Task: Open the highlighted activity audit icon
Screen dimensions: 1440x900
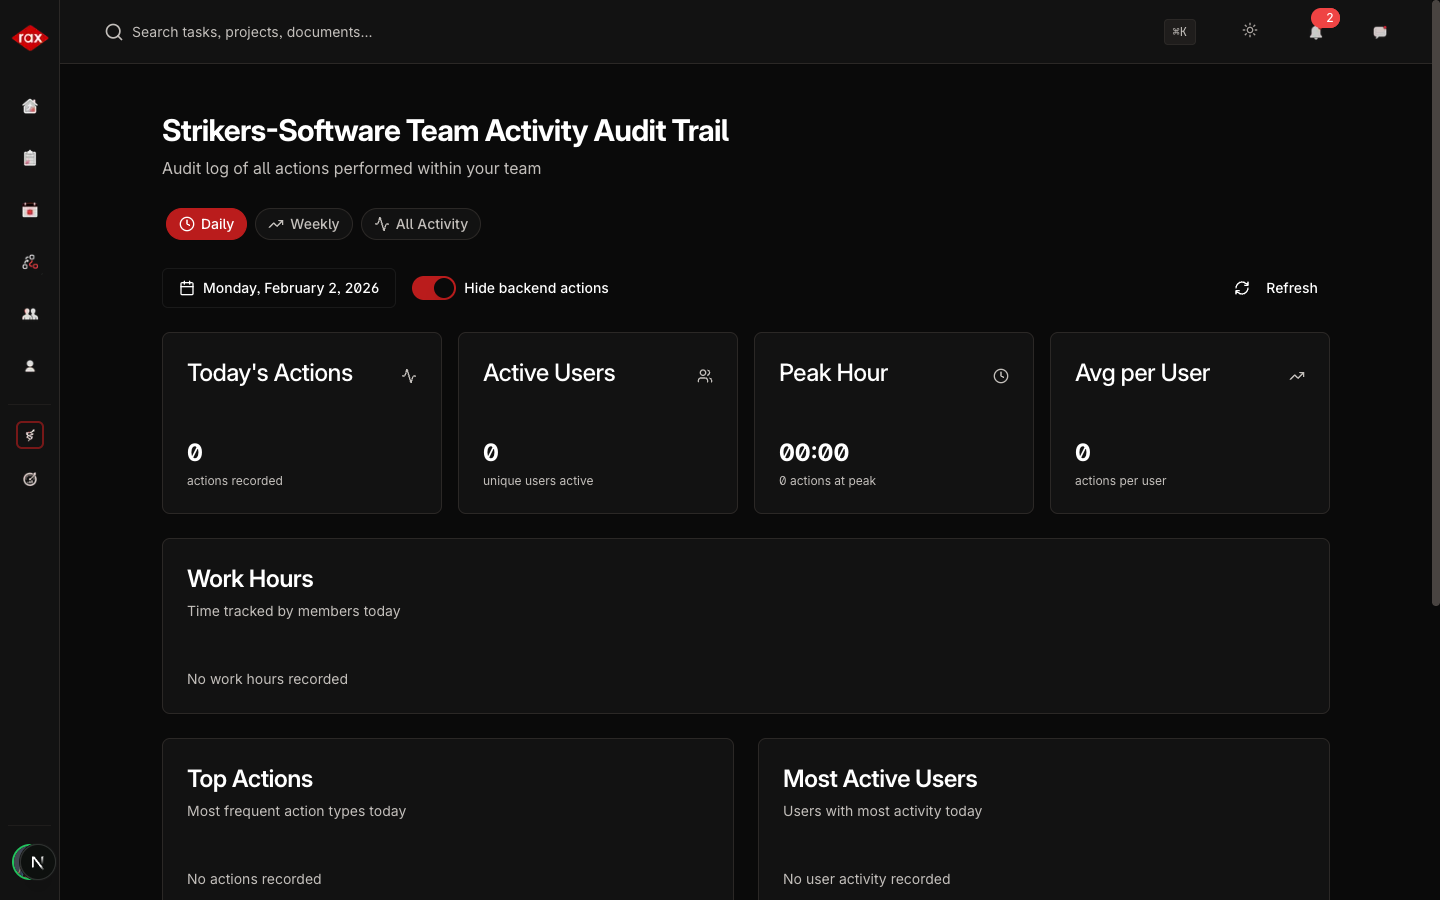Action: coord(29,435)
